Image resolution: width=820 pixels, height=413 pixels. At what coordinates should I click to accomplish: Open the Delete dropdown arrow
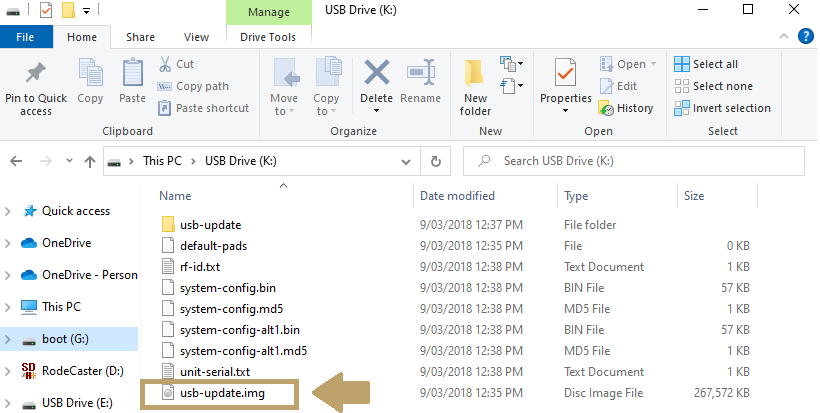[377, 111]
